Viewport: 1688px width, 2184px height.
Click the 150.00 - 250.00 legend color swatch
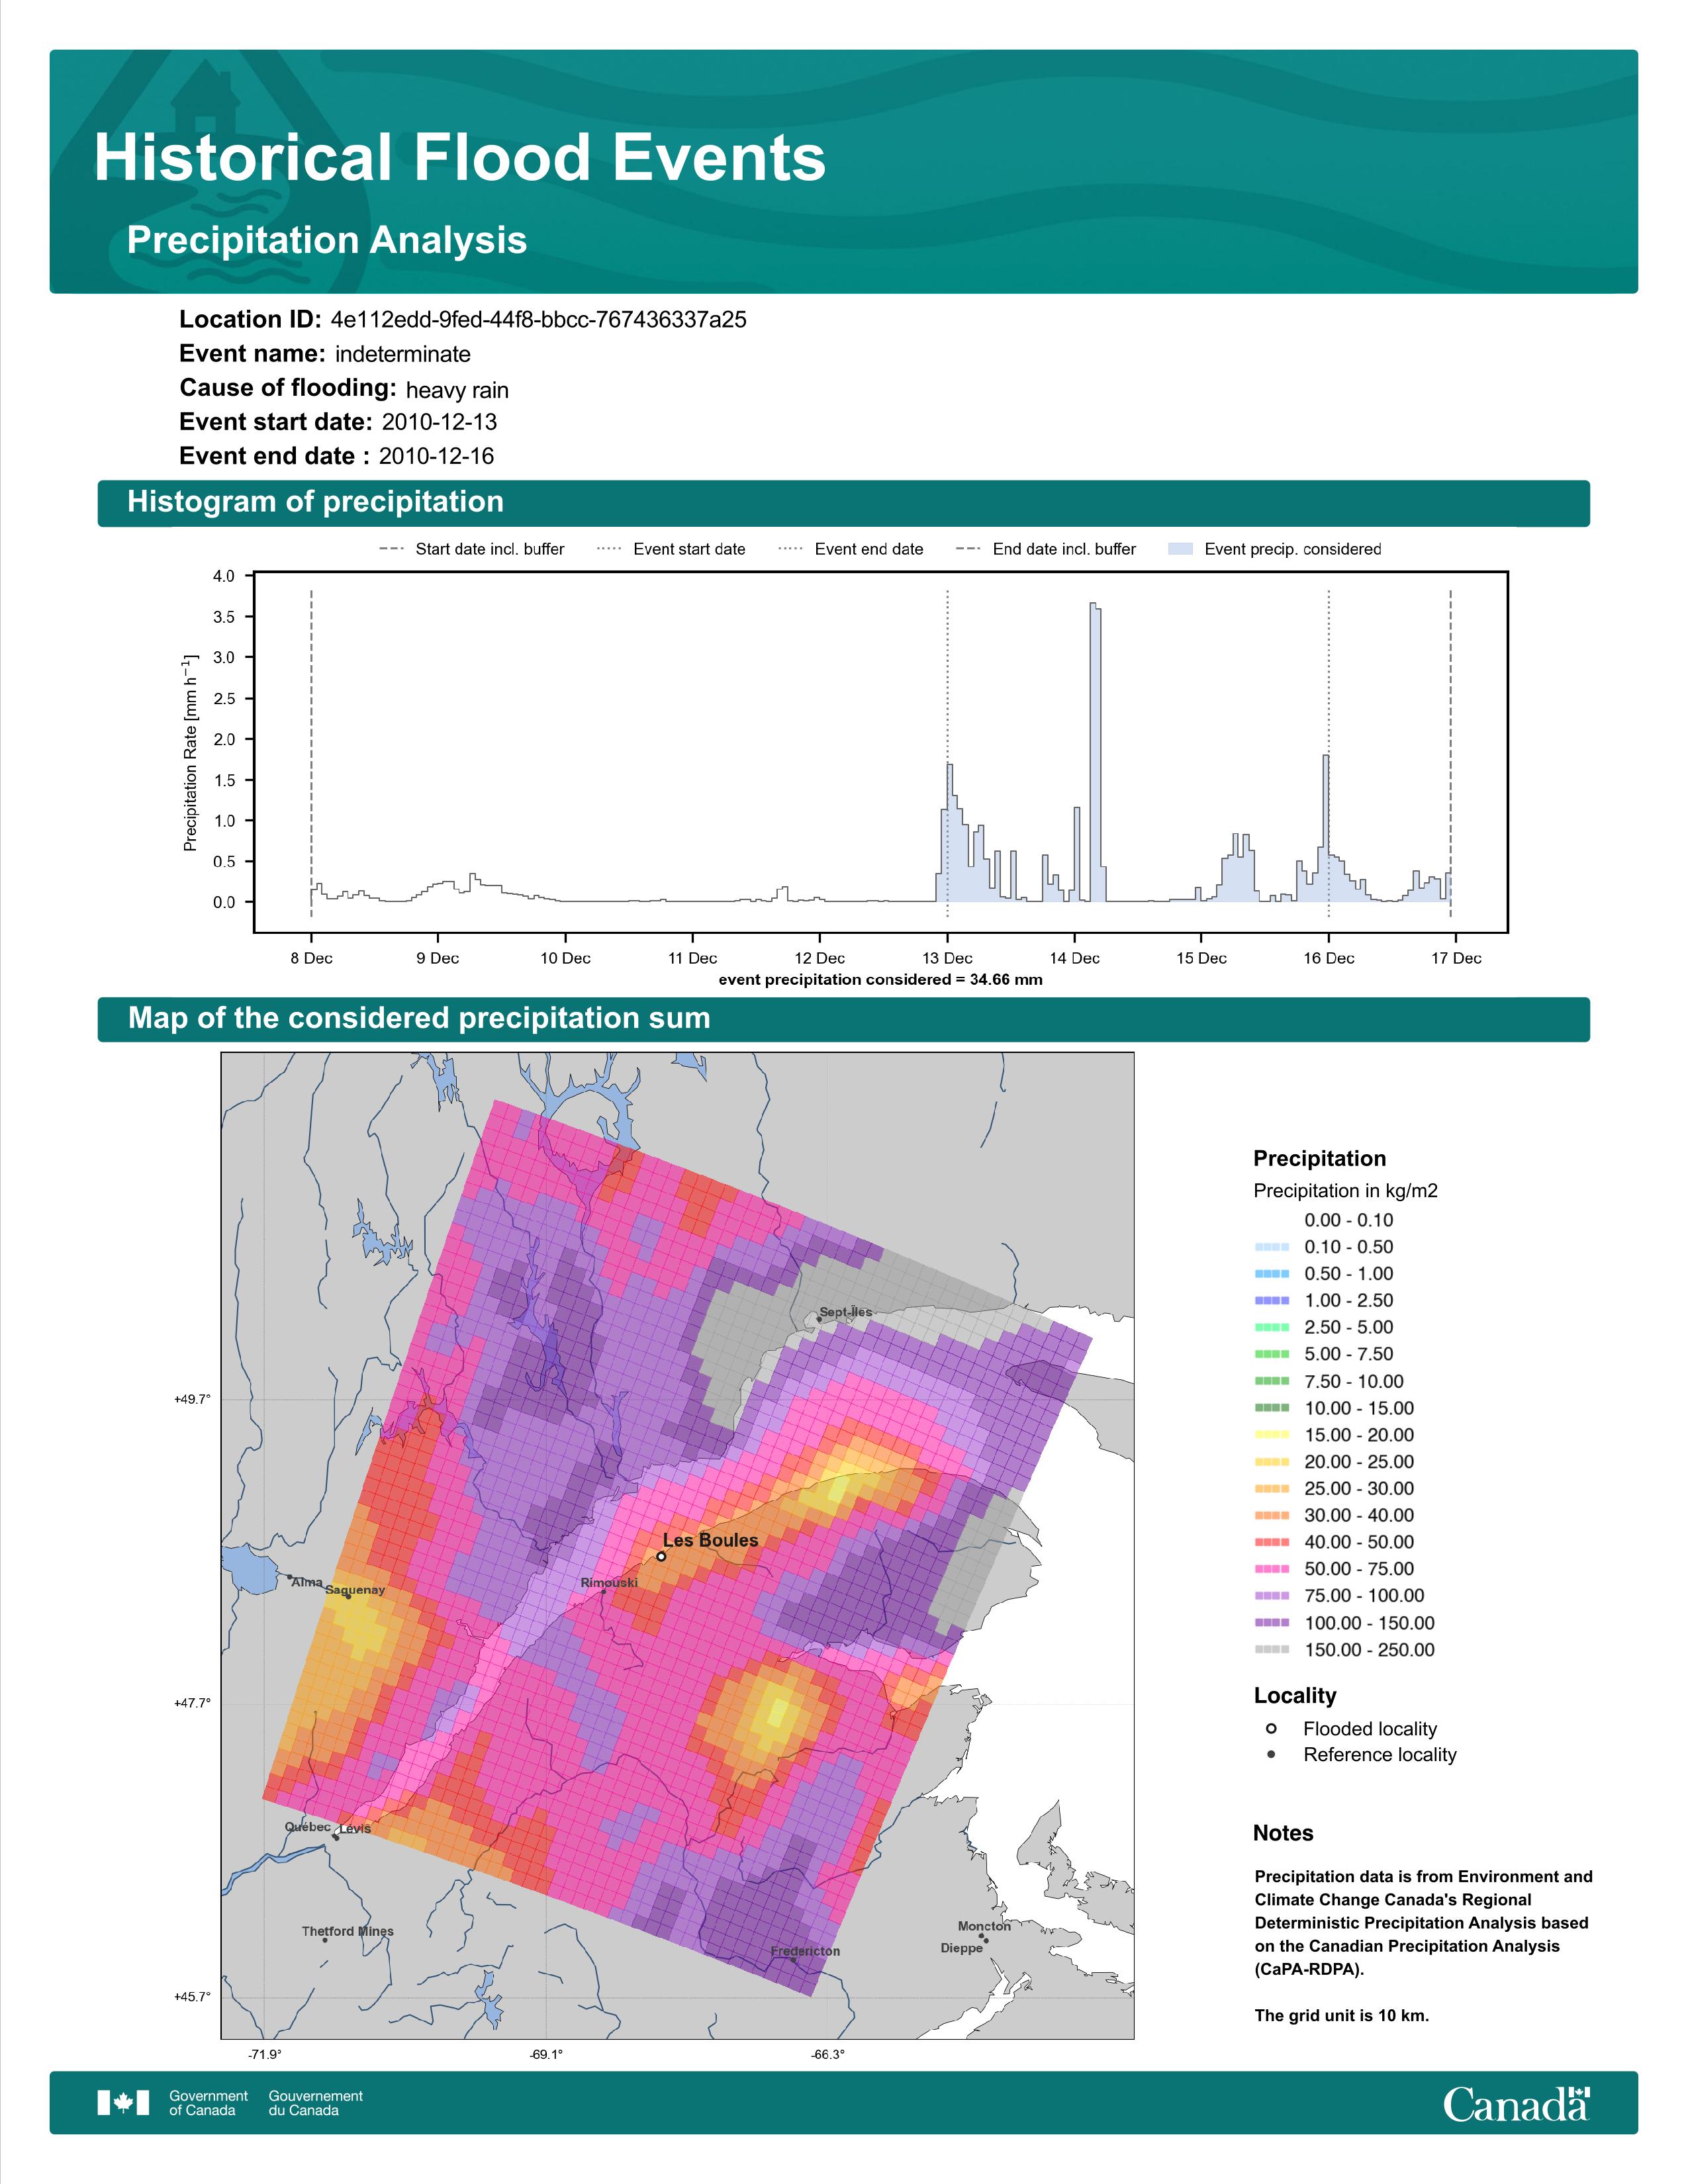click(1272, 1650)
